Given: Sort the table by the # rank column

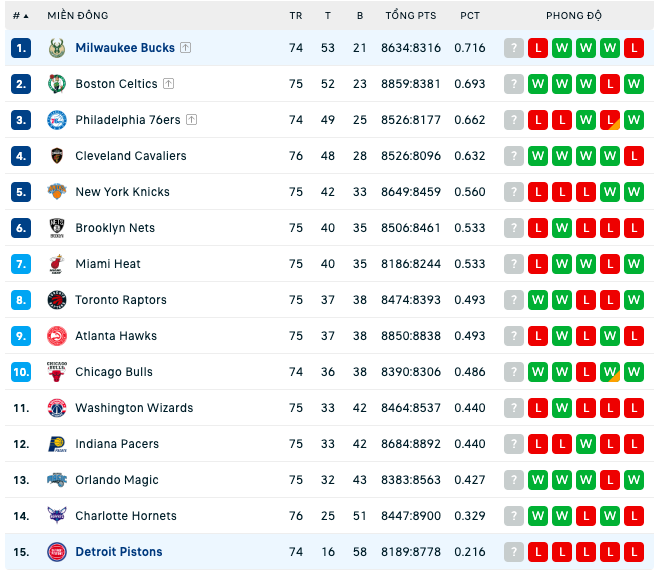Looking at the screenshot, I should [x=20, y=16].
